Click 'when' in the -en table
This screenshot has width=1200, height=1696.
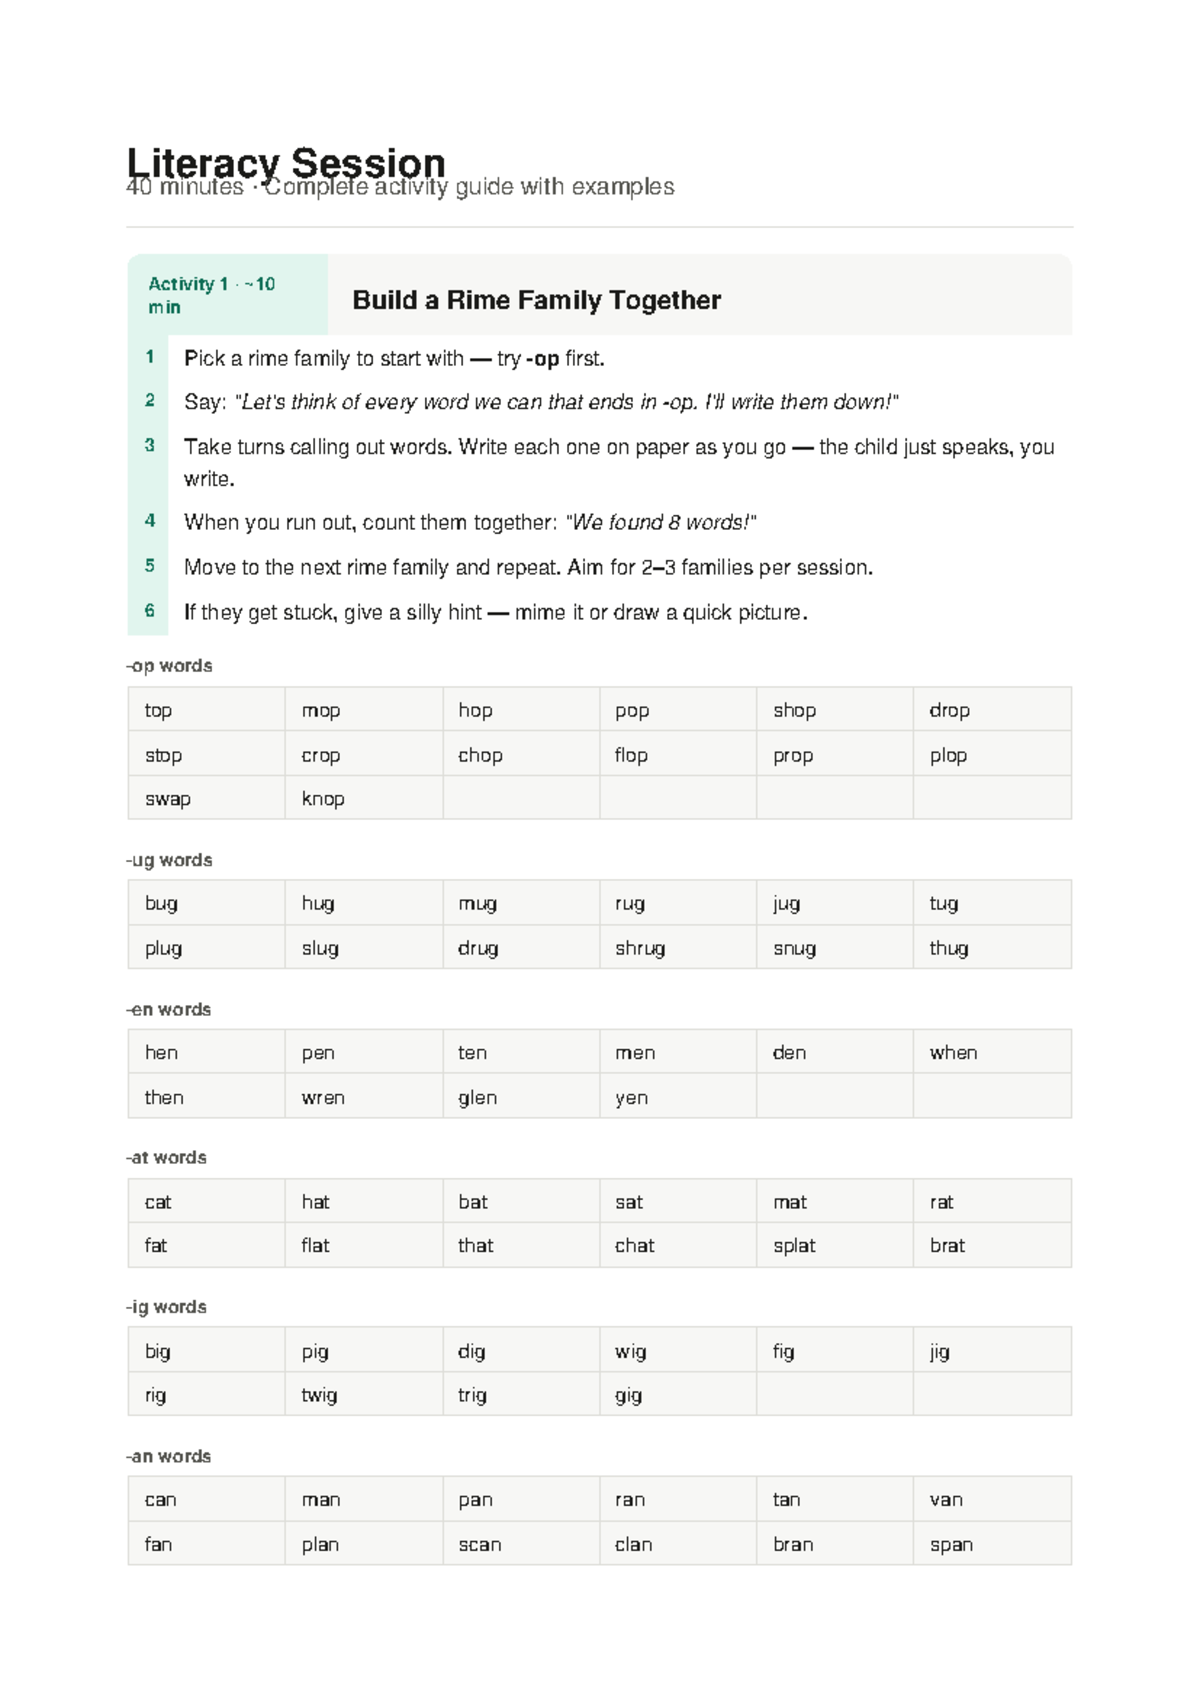pyautogui.click(x=953, y=1052)
